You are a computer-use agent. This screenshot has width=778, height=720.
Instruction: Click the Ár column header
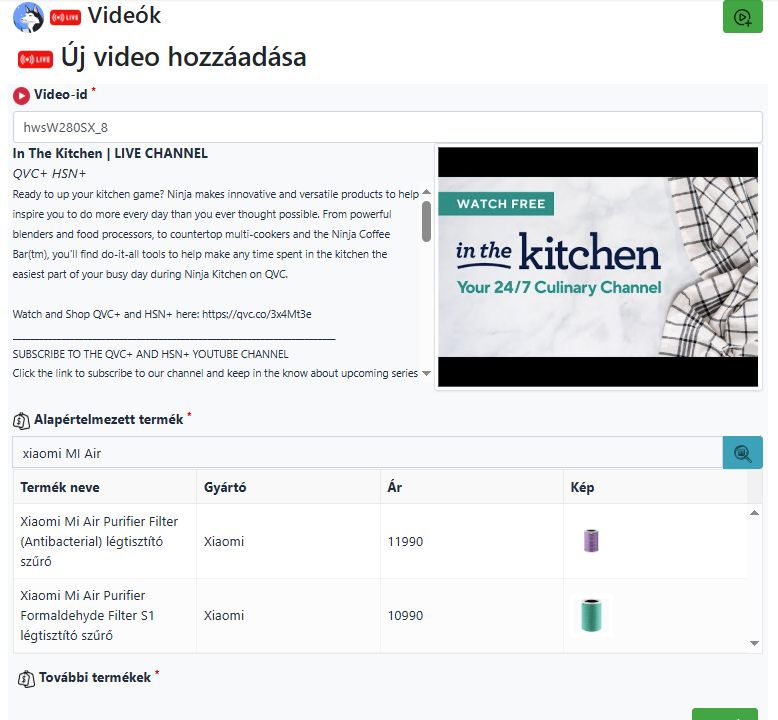472,487
